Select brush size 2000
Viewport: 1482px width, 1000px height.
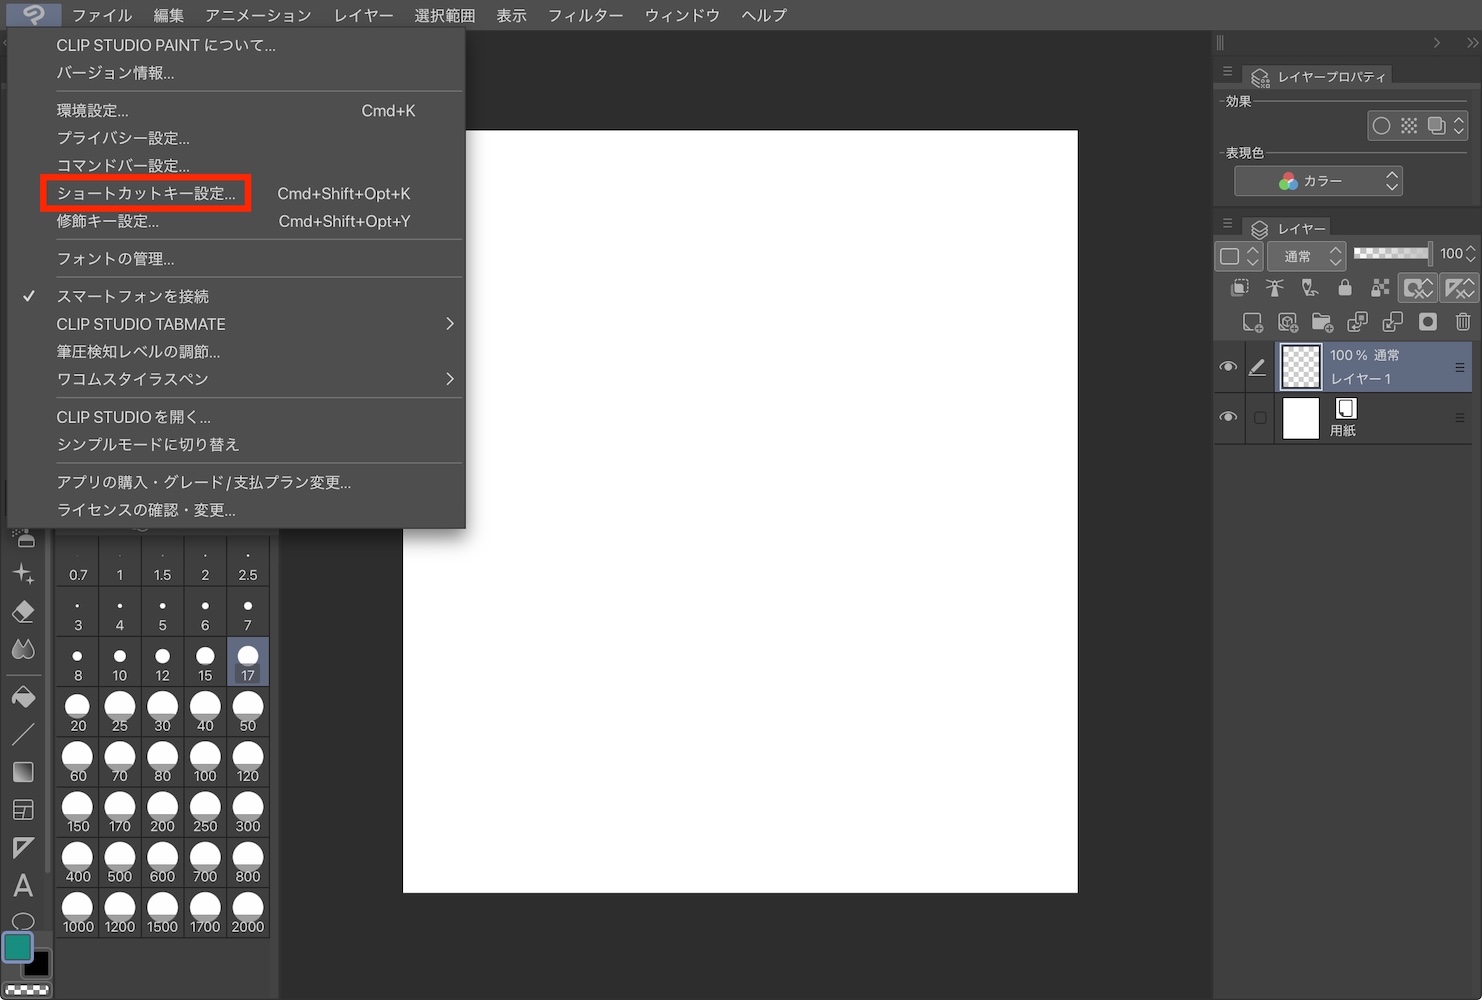coord(248,913)
